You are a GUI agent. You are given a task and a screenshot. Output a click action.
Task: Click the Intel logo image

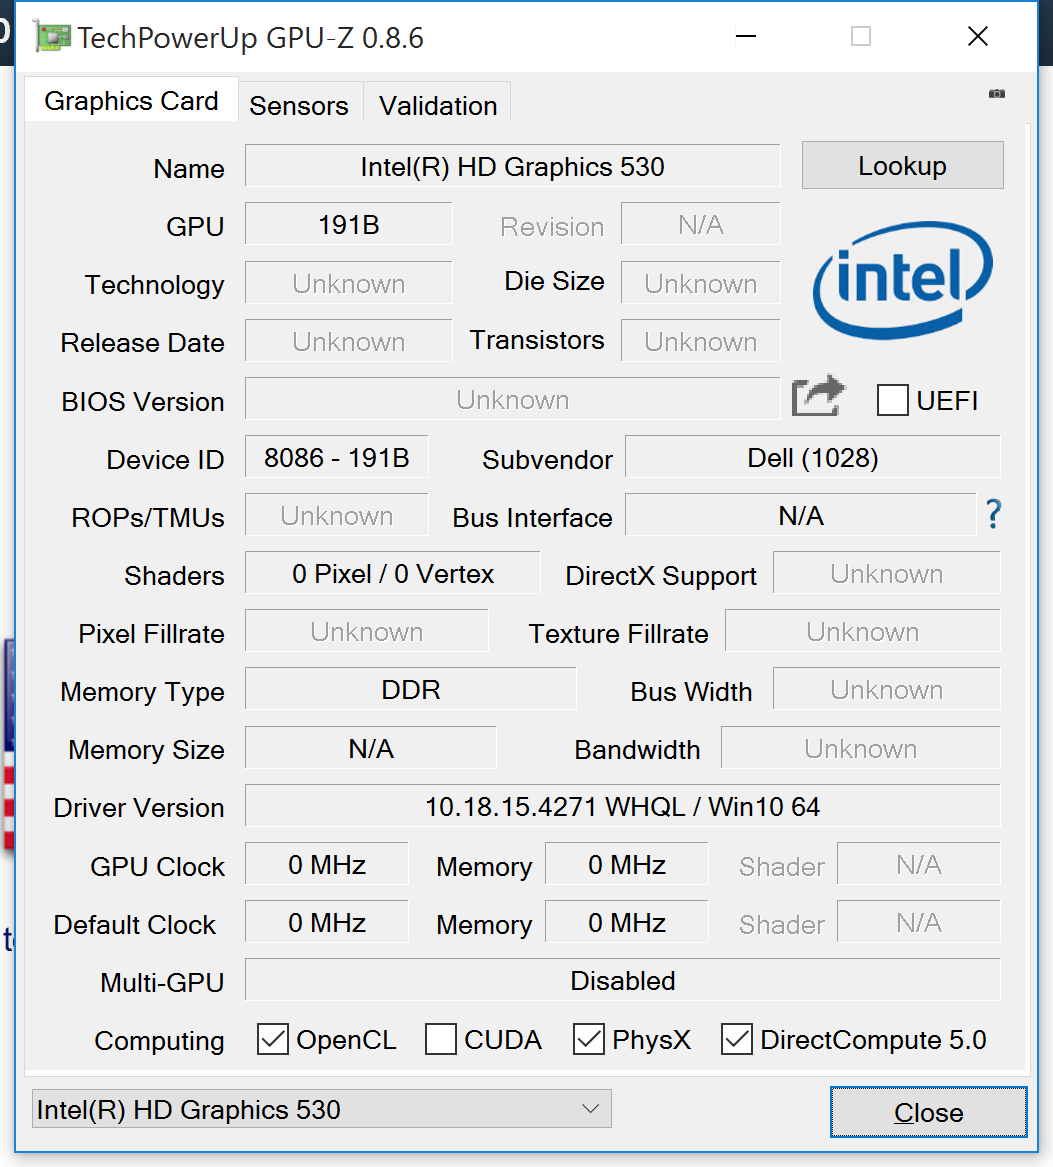pyautogui.click(x=903, y=281)
